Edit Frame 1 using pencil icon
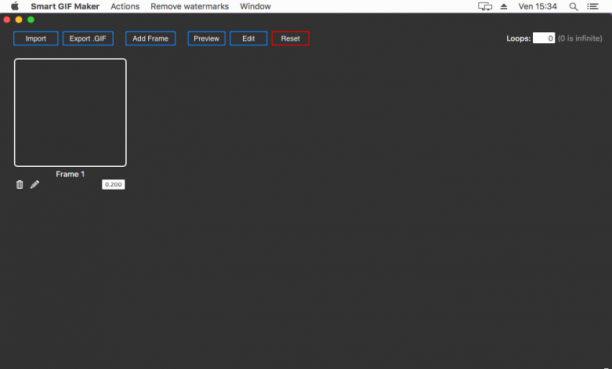The image size is (612, 369). [35, 184]
